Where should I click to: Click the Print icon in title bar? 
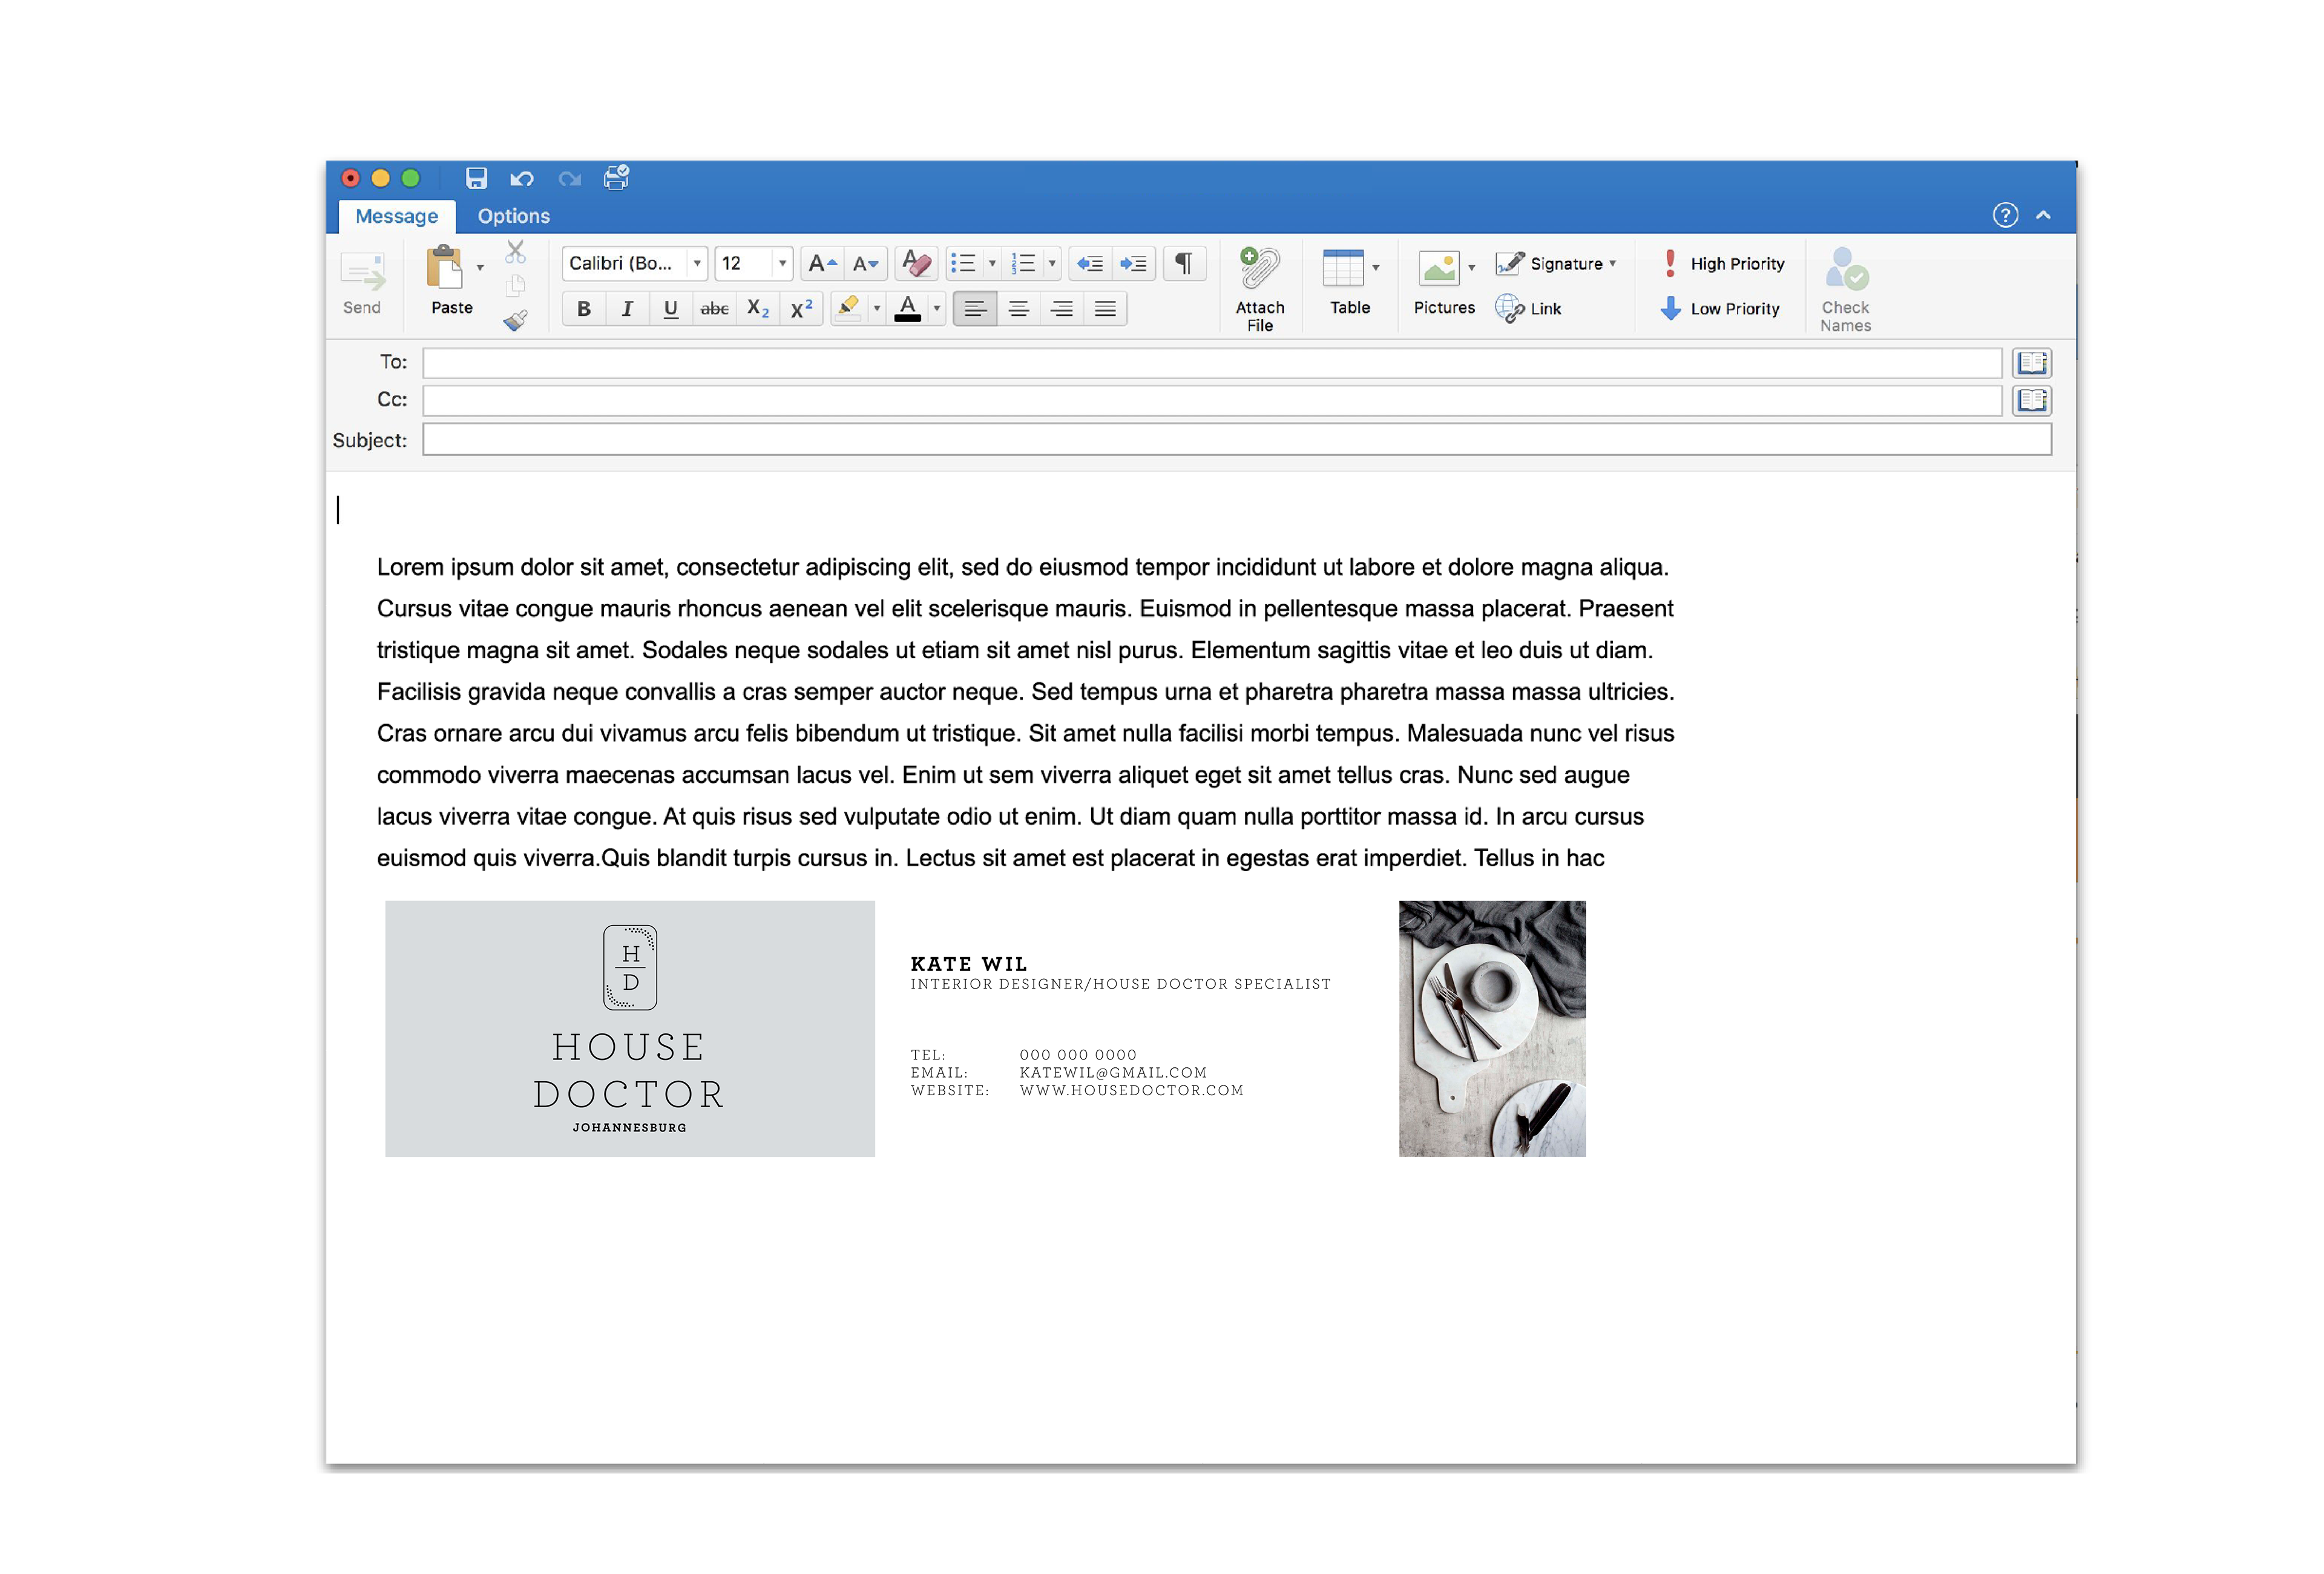point(616,178)
